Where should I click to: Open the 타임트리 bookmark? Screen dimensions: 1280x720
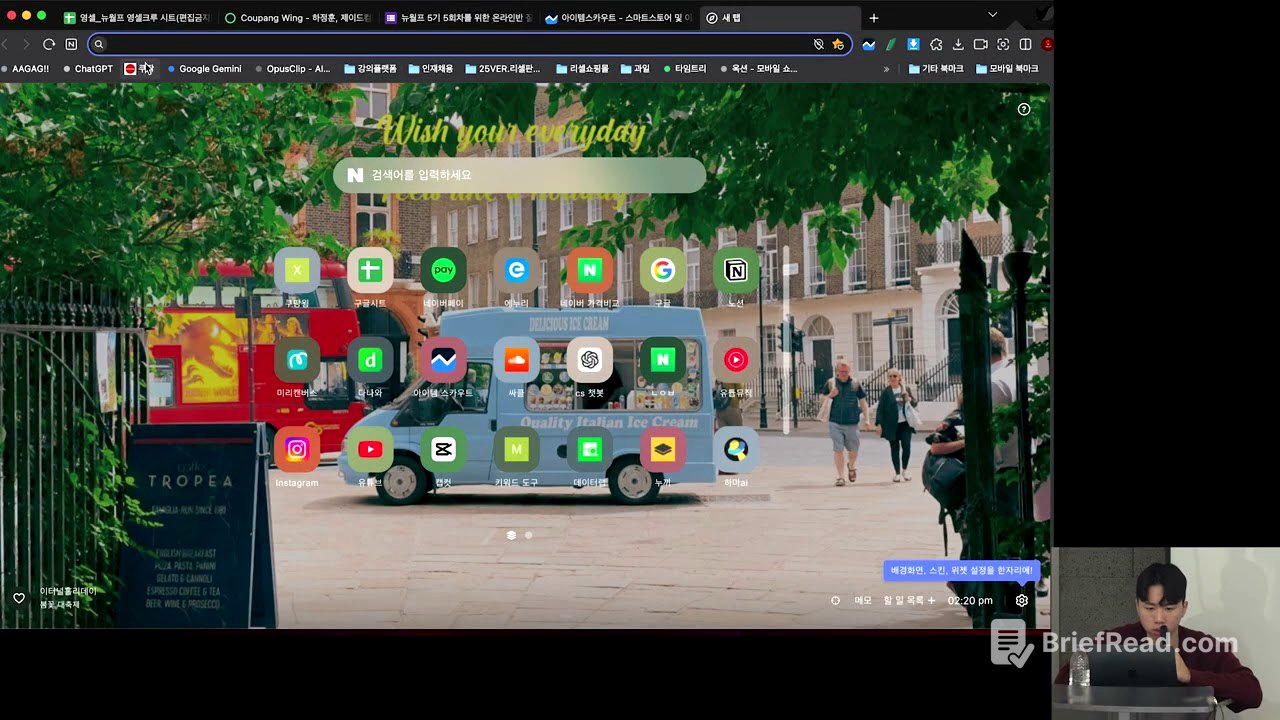coord(684,69)
